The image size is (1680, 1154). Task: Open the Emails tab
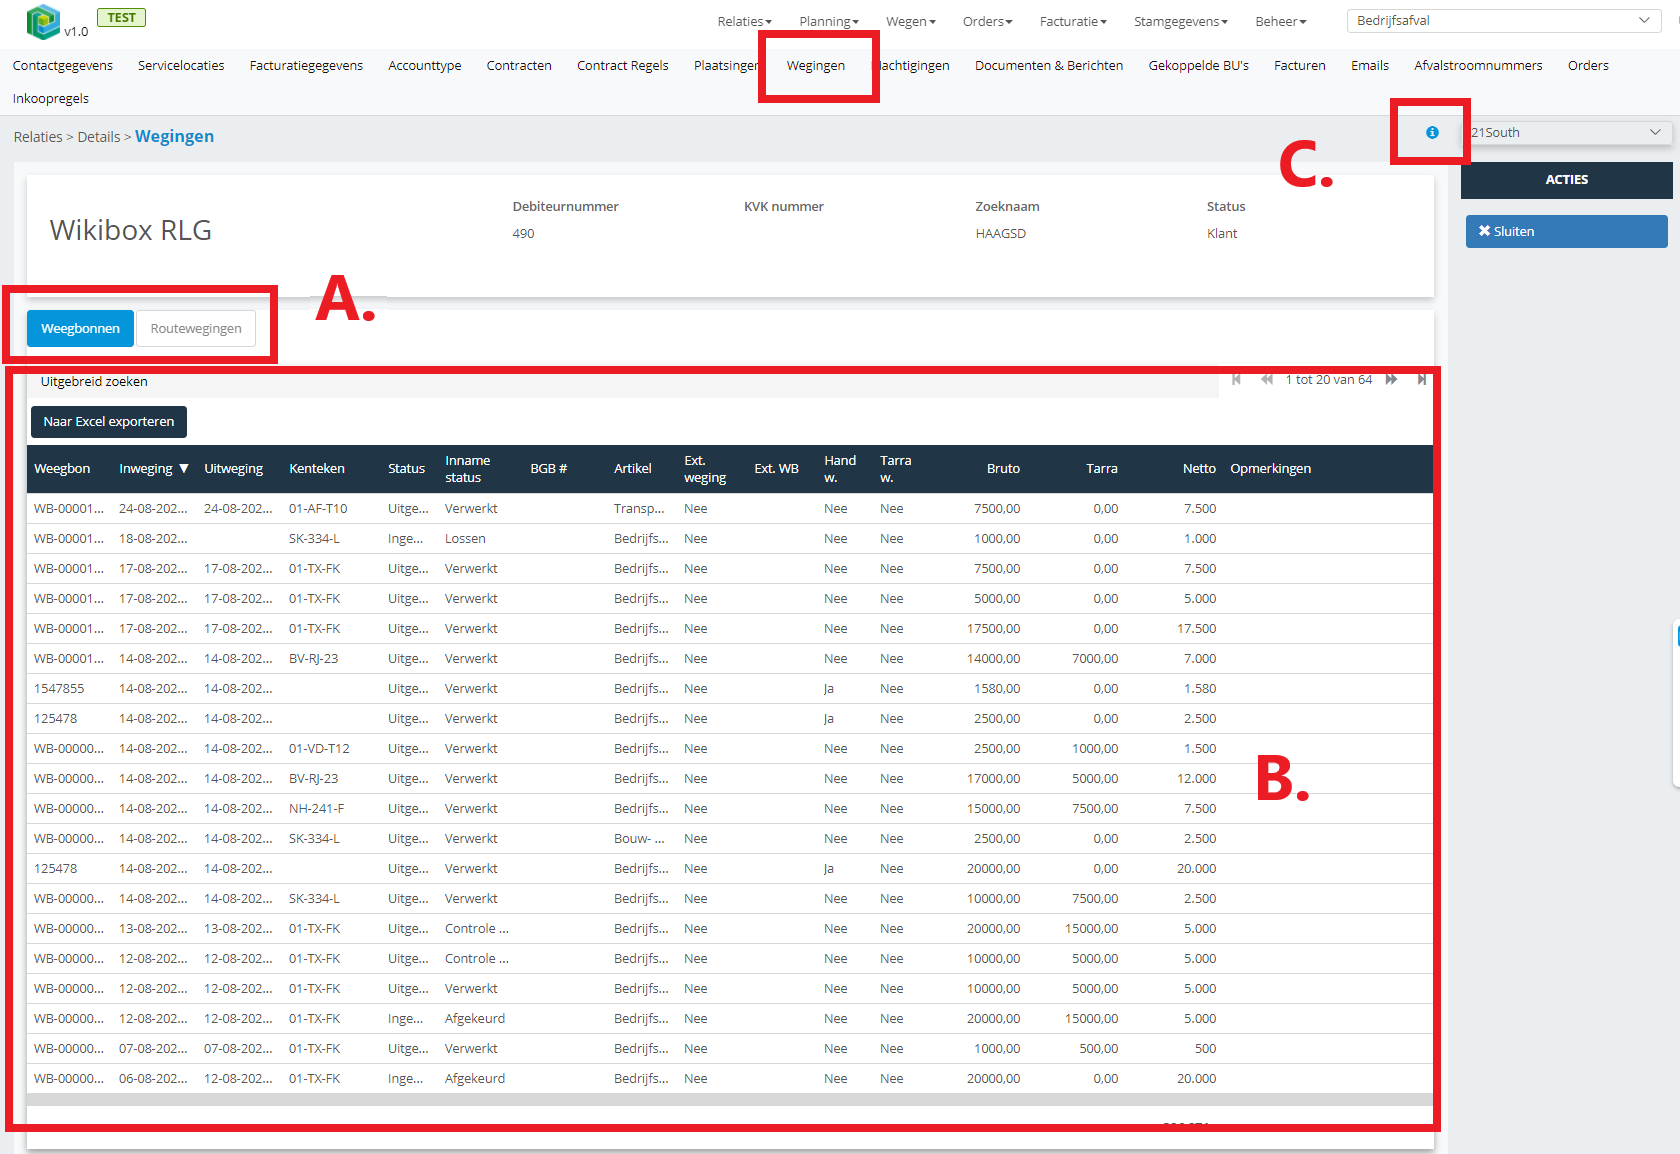[1370, 65]
